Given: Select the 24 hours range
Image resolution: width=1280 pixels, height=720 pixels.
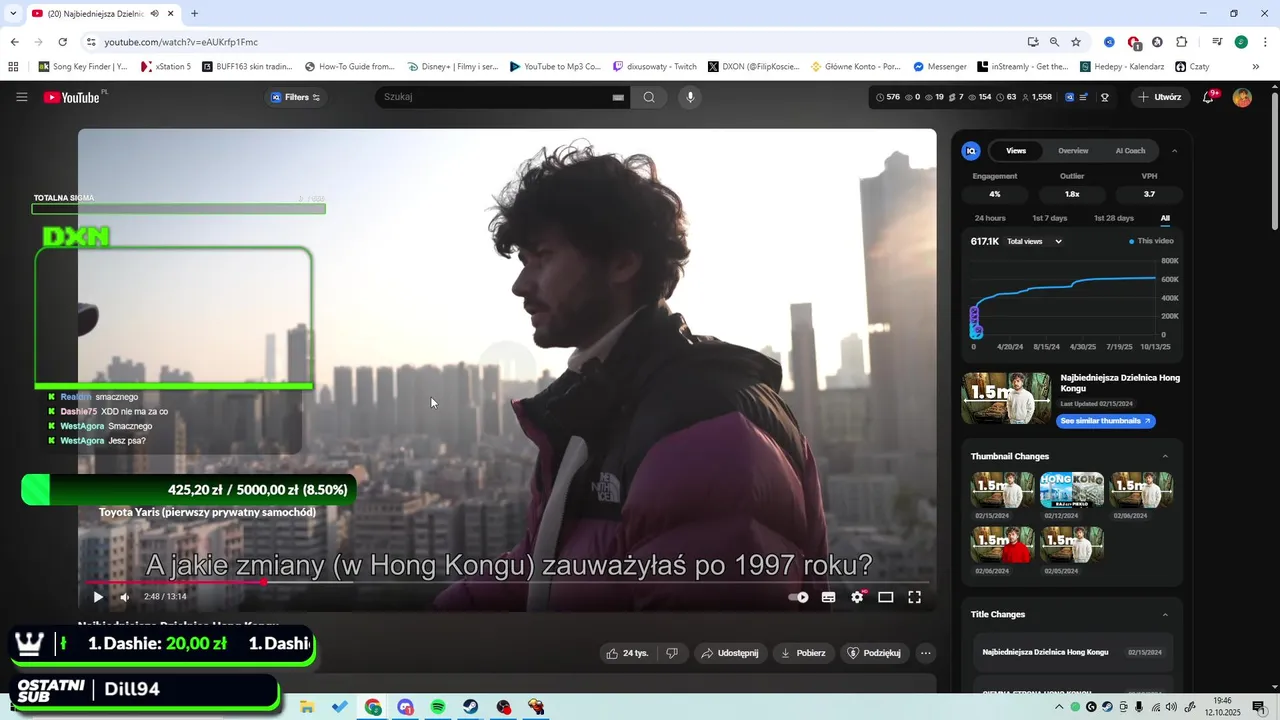Looking at the screenshot, I should (990, 218).
